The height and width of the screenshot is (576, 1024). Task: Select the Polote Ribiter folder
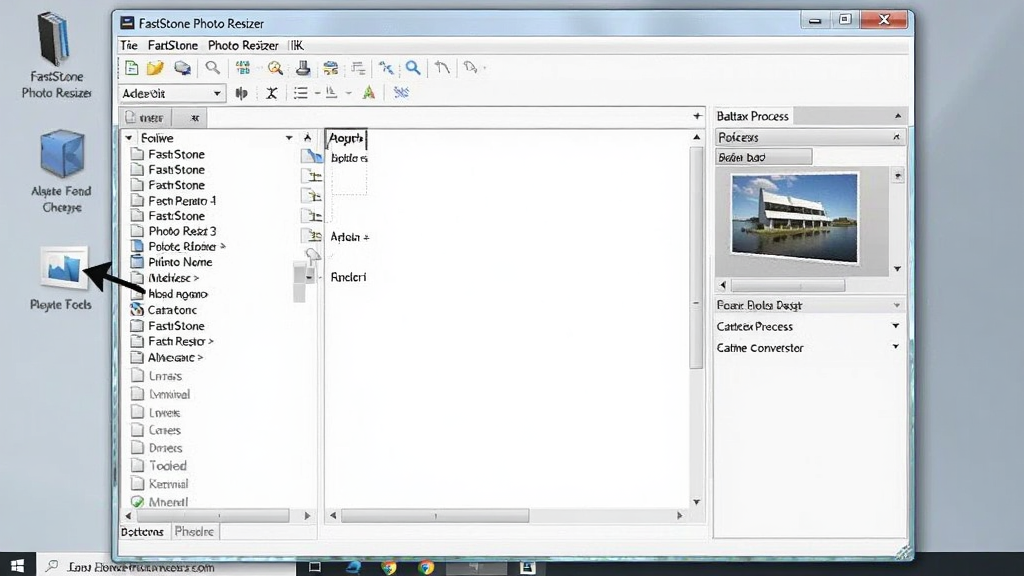click(x=178, y=247)
